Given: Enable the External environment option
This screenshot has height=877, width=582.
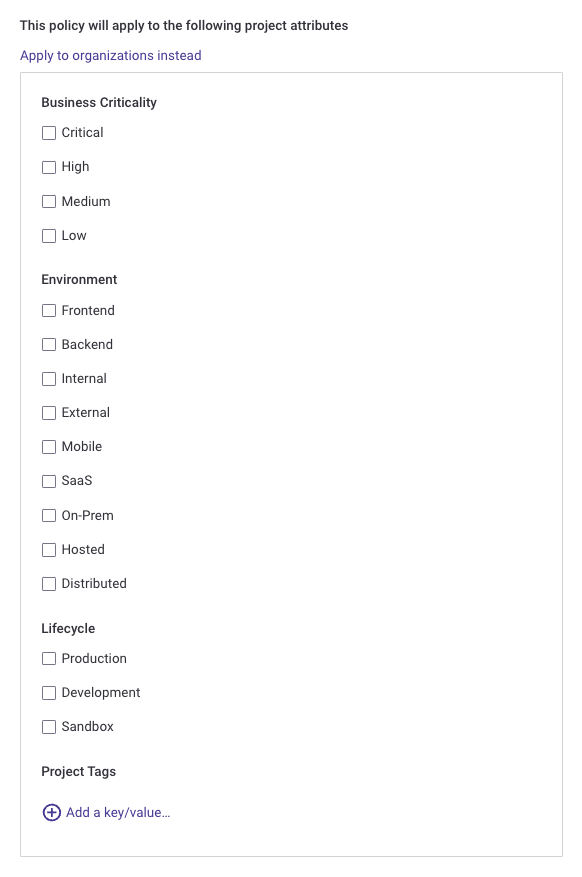Looking at the screenshot, I should pos(49,412).
